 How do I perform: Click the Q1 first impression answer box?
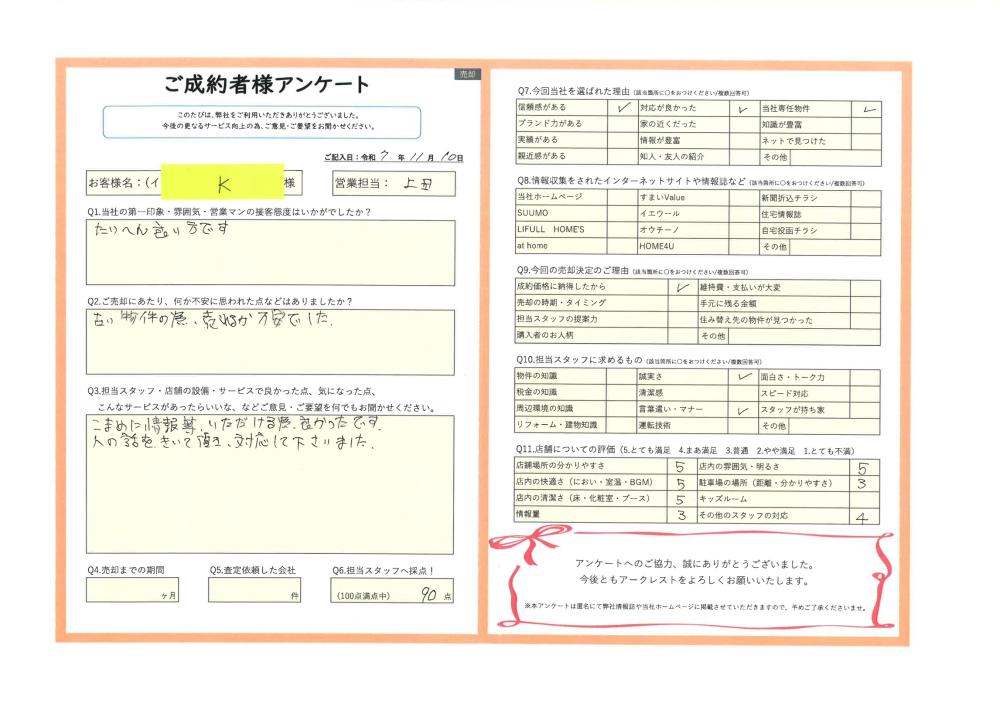(x=269, y=253)
